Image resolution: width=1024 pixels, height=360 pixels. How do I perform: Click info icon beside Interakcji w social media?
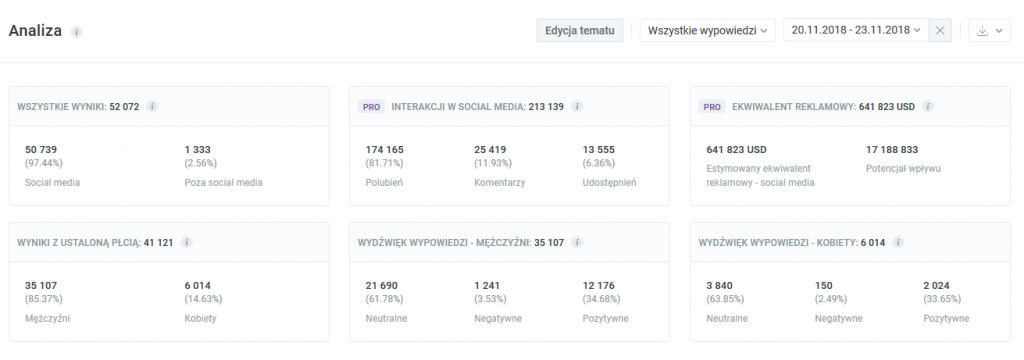point(577,106)
